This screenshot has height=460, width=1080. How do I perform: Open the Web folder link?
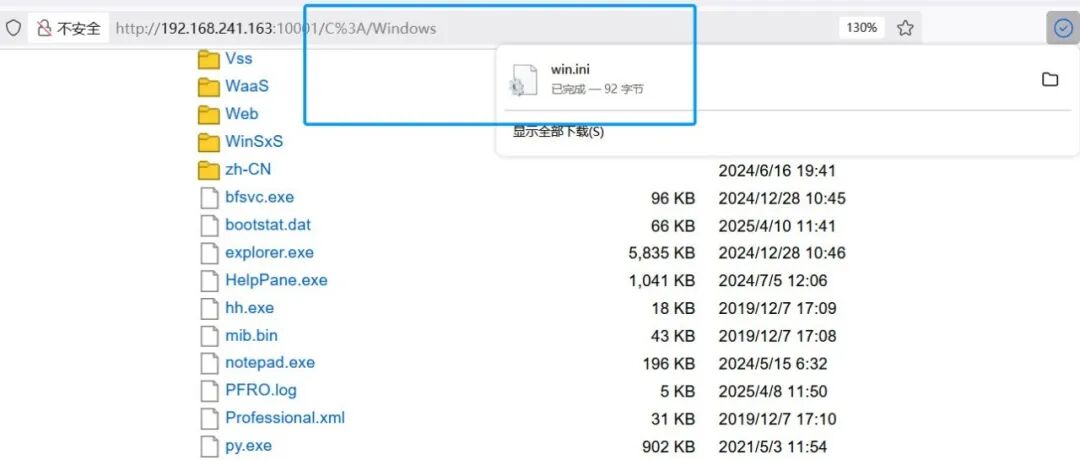242,114
